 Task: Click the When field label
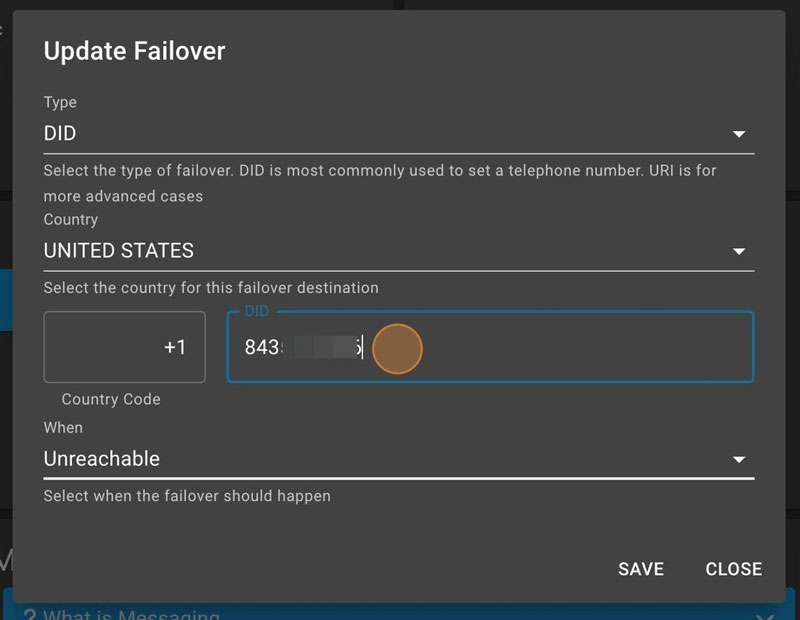(63, 427)
